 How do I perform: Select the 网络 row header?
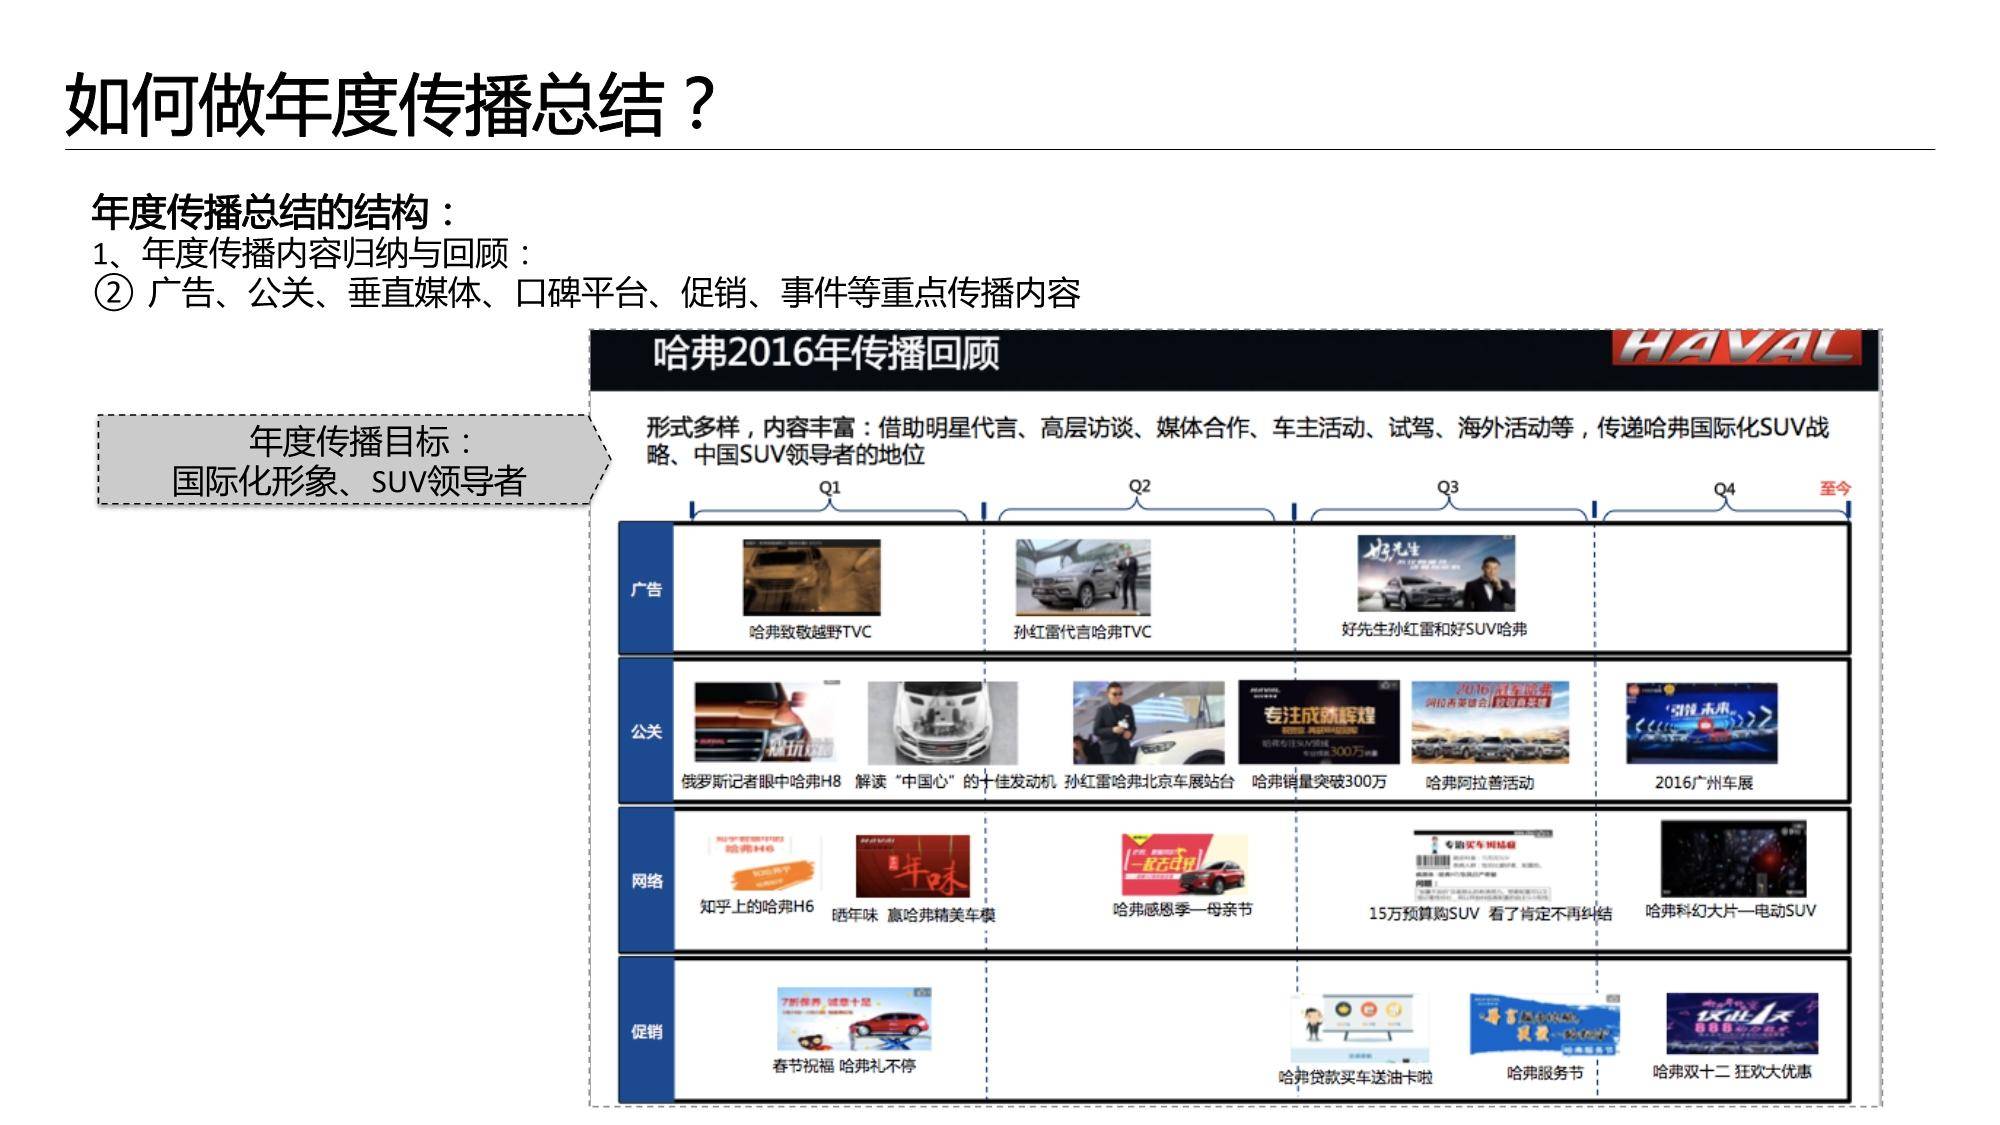(x=646, y=881)
